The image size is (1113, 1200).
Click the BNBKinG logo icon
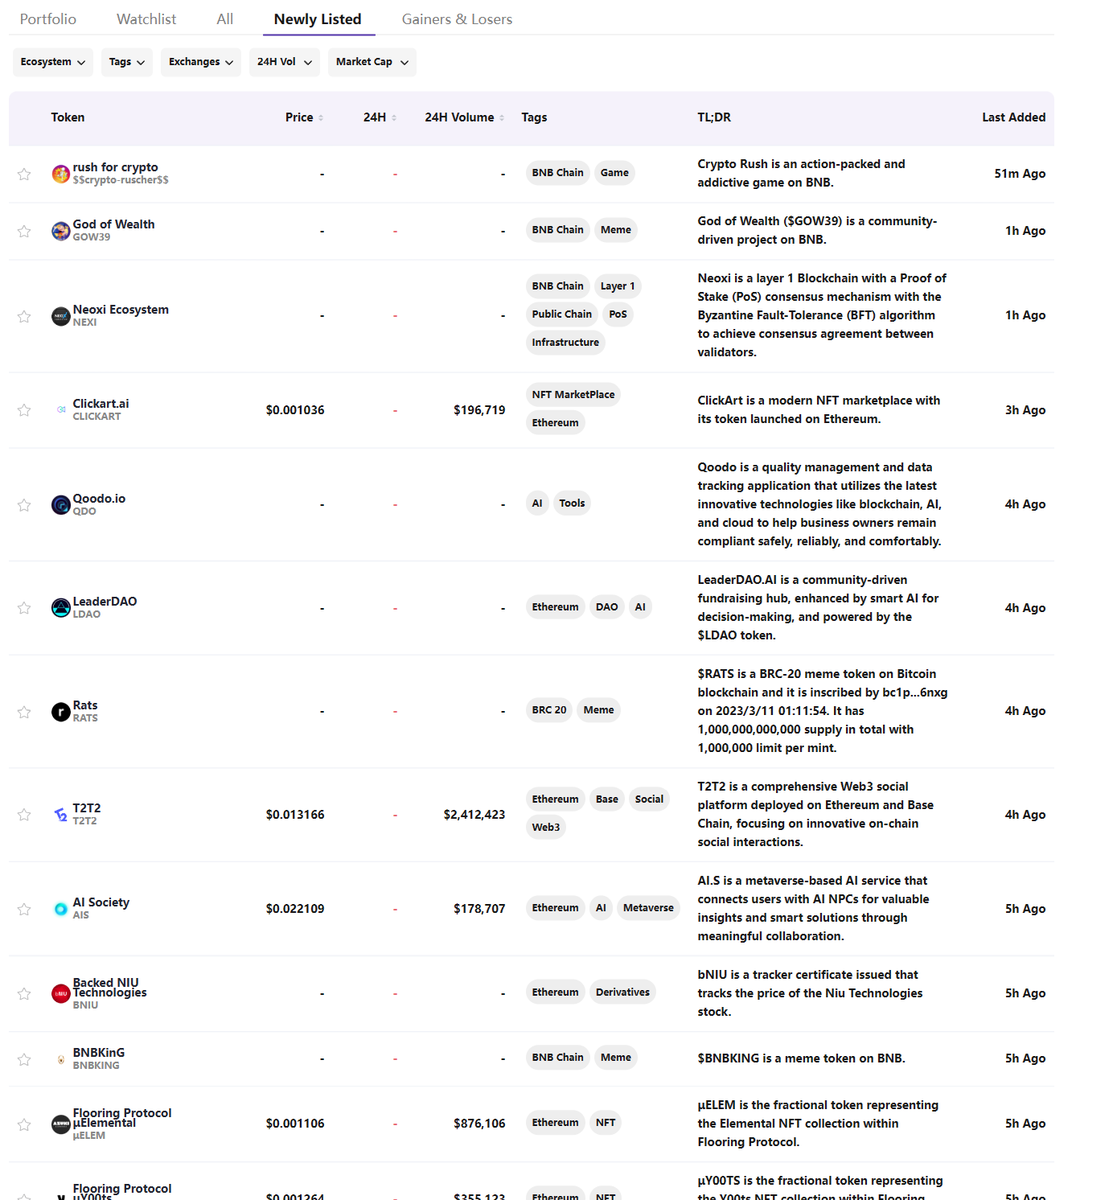click(x=61, y=1059)
